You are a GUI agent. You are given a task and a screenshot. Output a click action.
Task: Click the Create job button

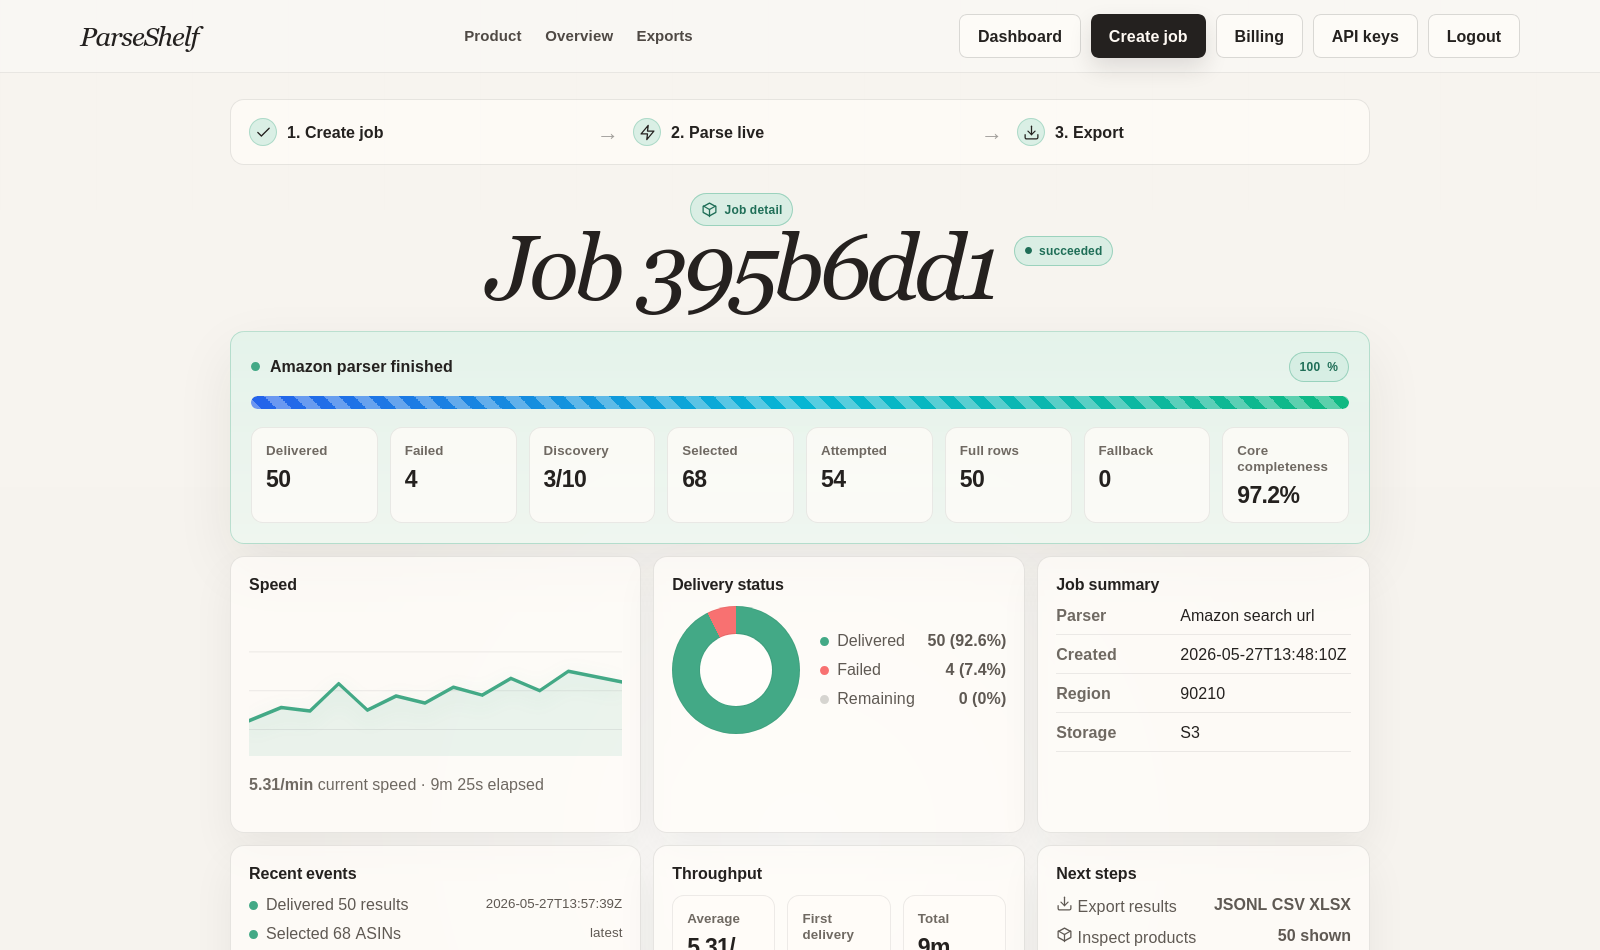(1148, 36)
